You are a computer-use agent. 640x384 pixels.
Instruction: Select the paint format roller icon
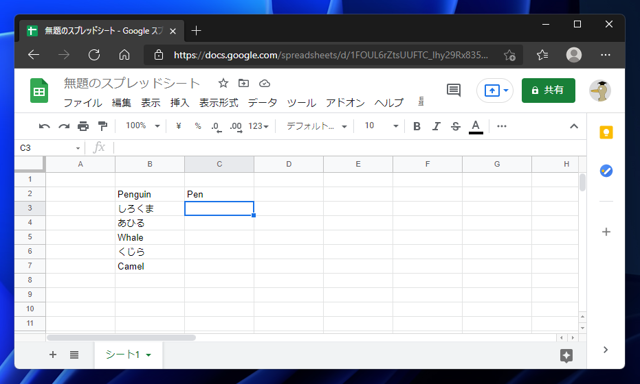click(102, 126)
